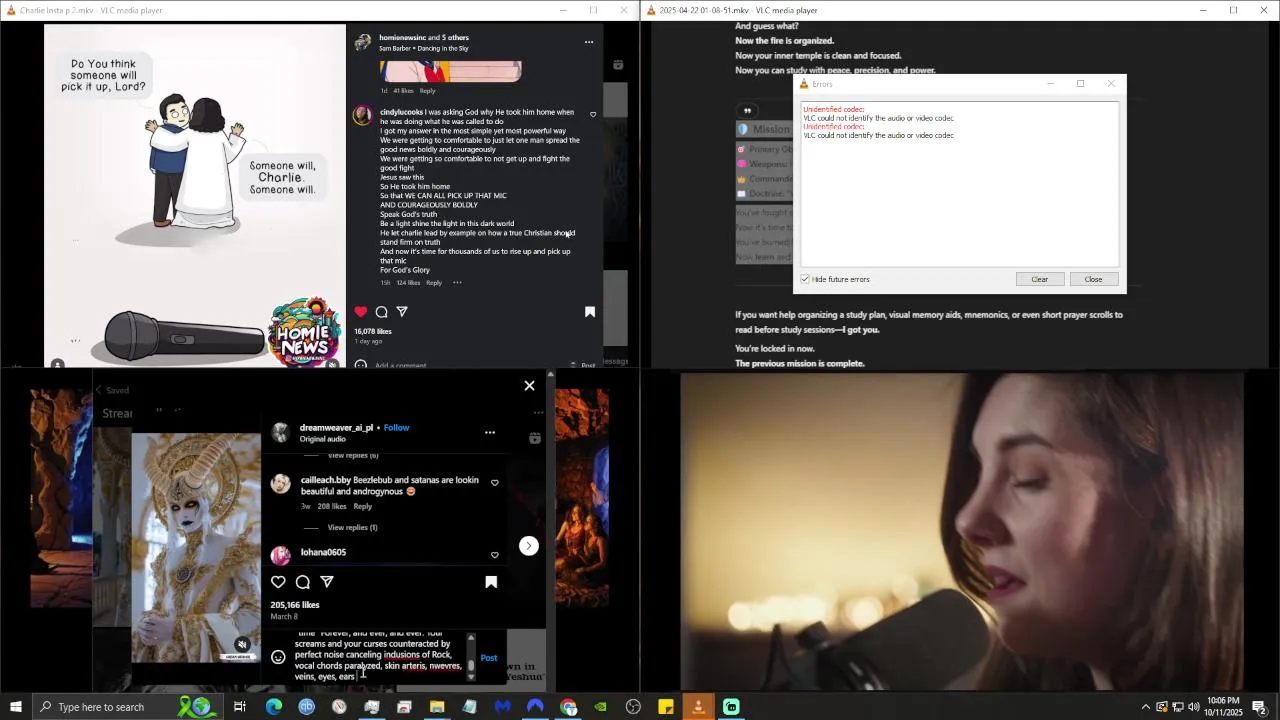Like the dreamweaver_ai_pl post heart
Image resolution: width=1280 pixels, height=720 pixels.
point(278,582)
